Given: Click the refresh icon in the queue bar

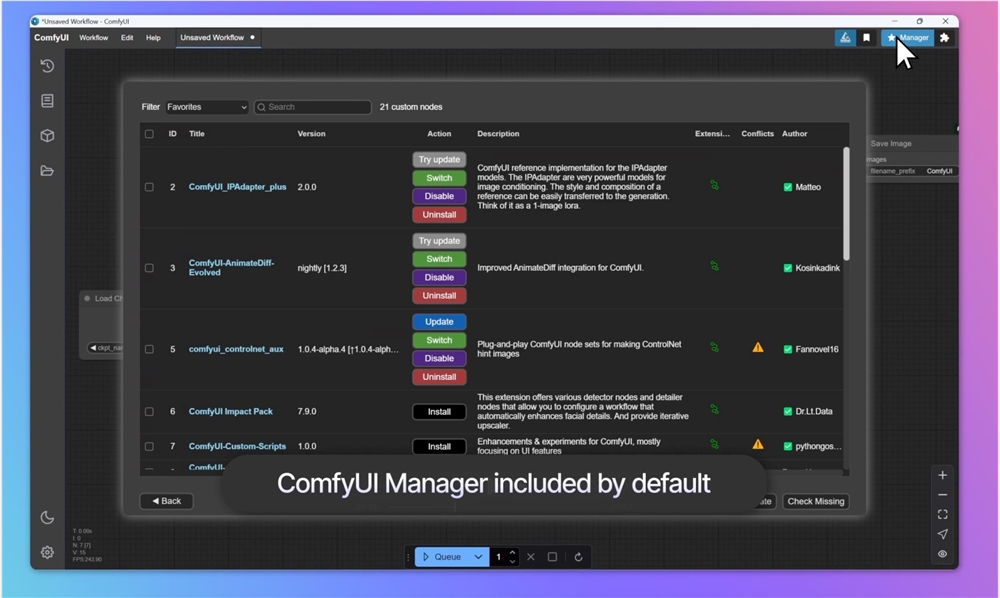Looking at the screenshot, I should pyautogui.click(x=578, y=557).
